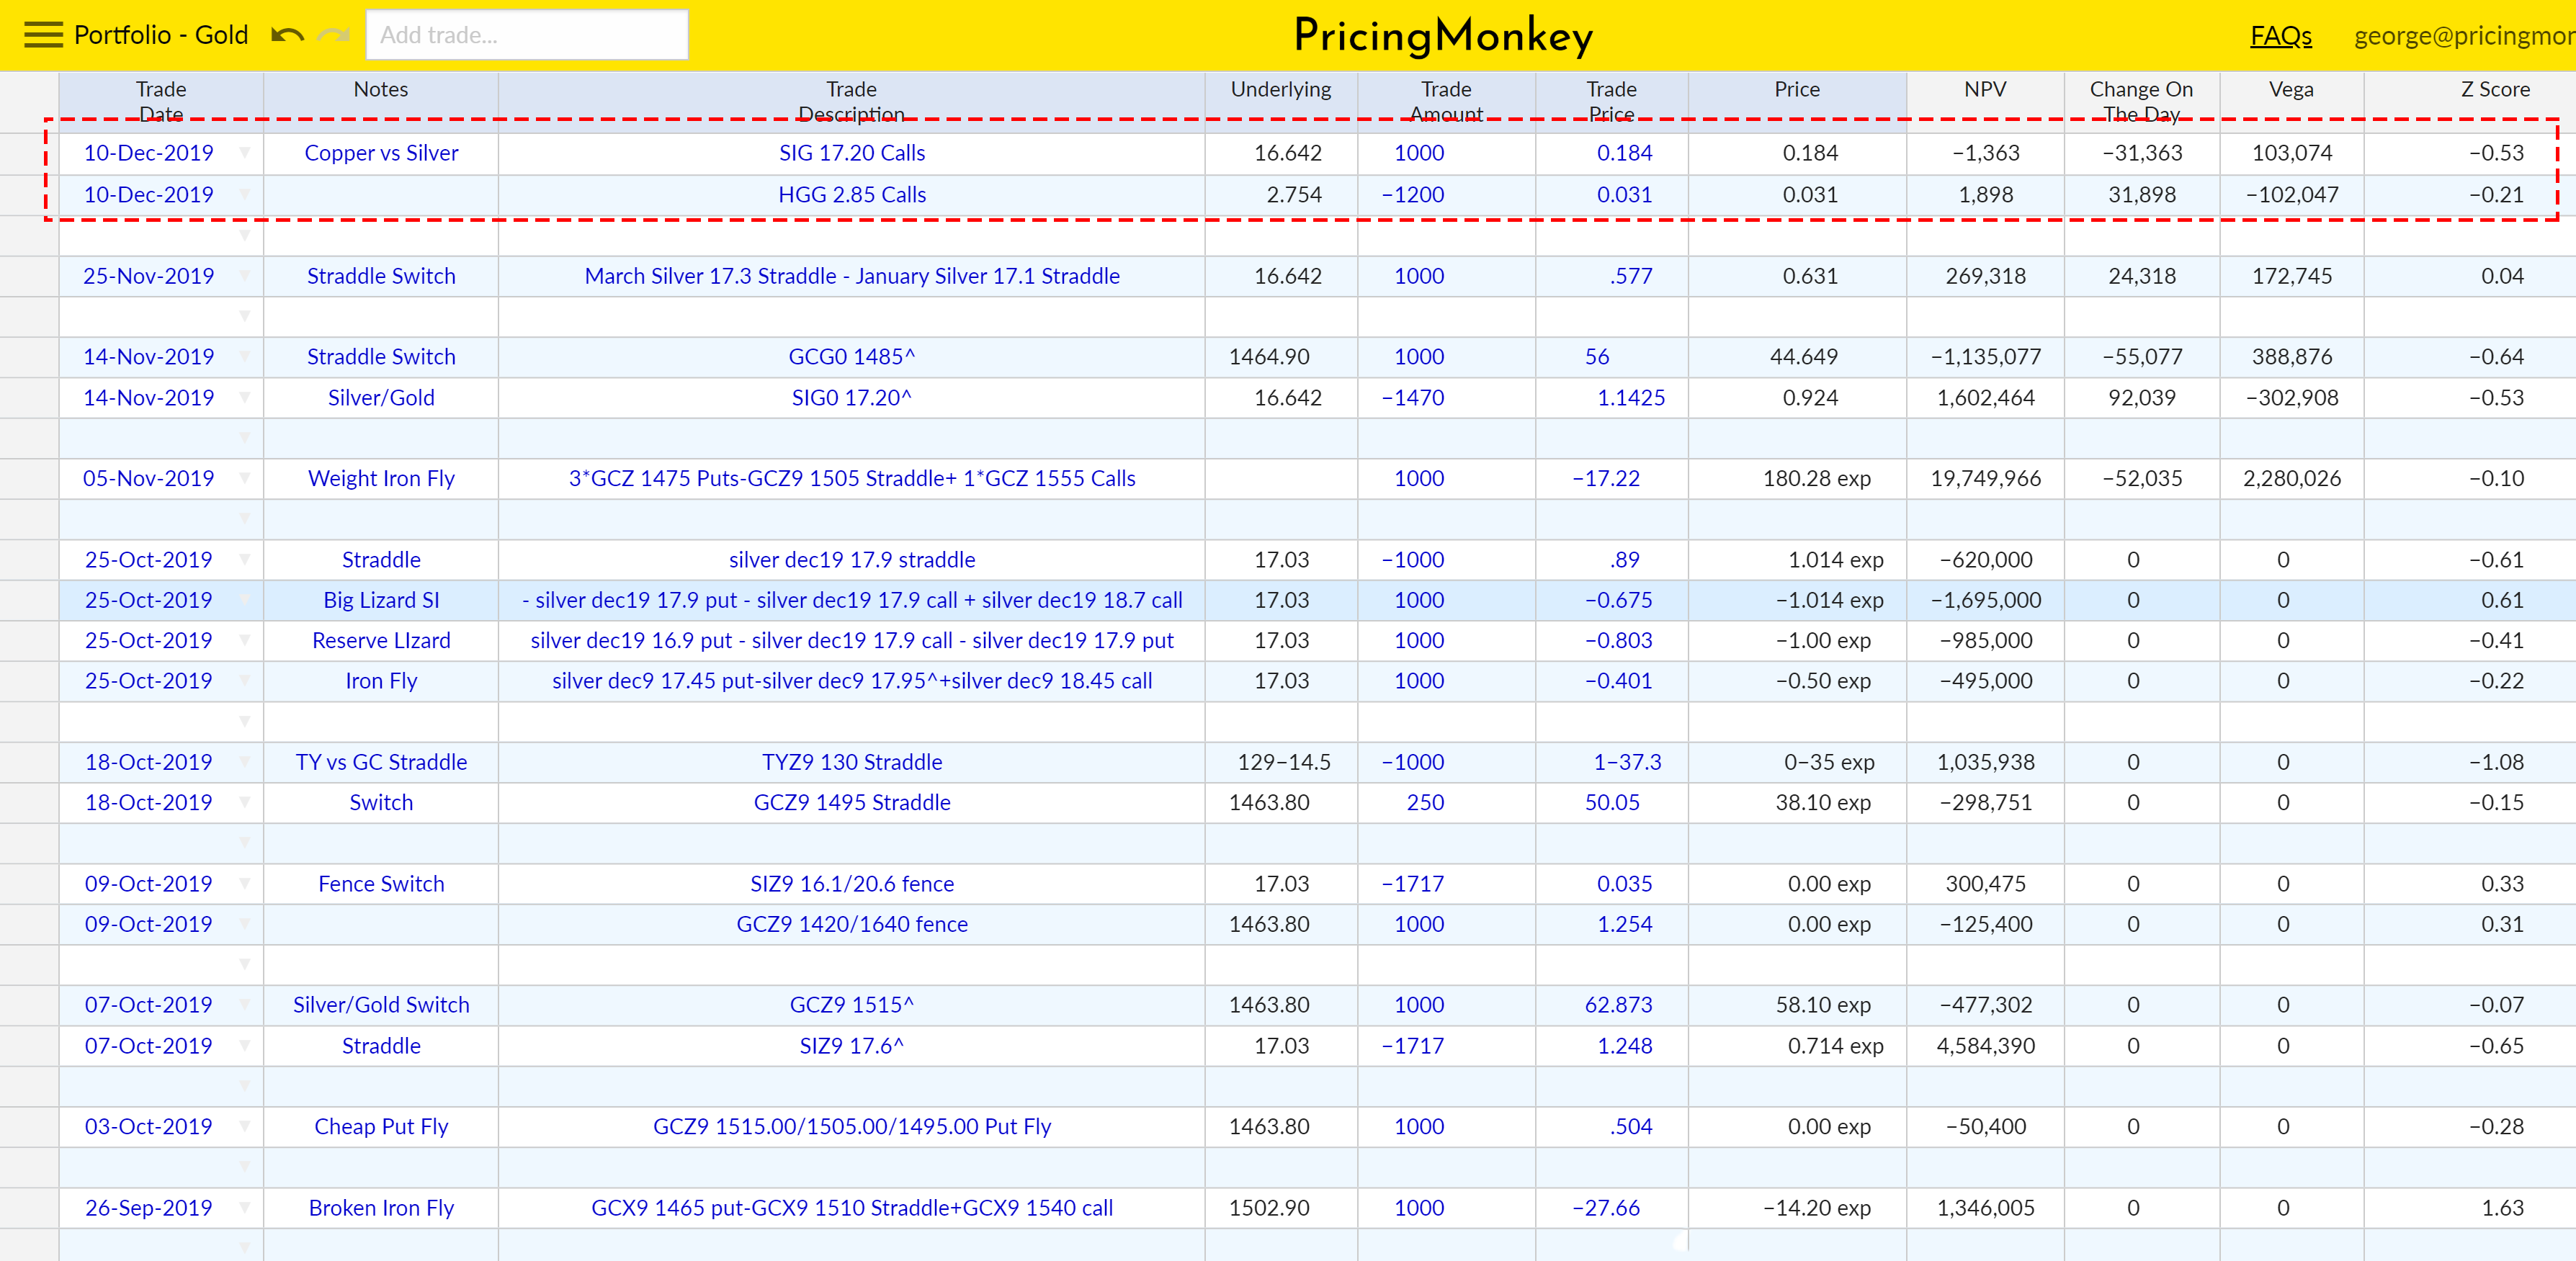Click the undo arrow icon
Screen dimensions: 2576x1261
pos(287,36)
